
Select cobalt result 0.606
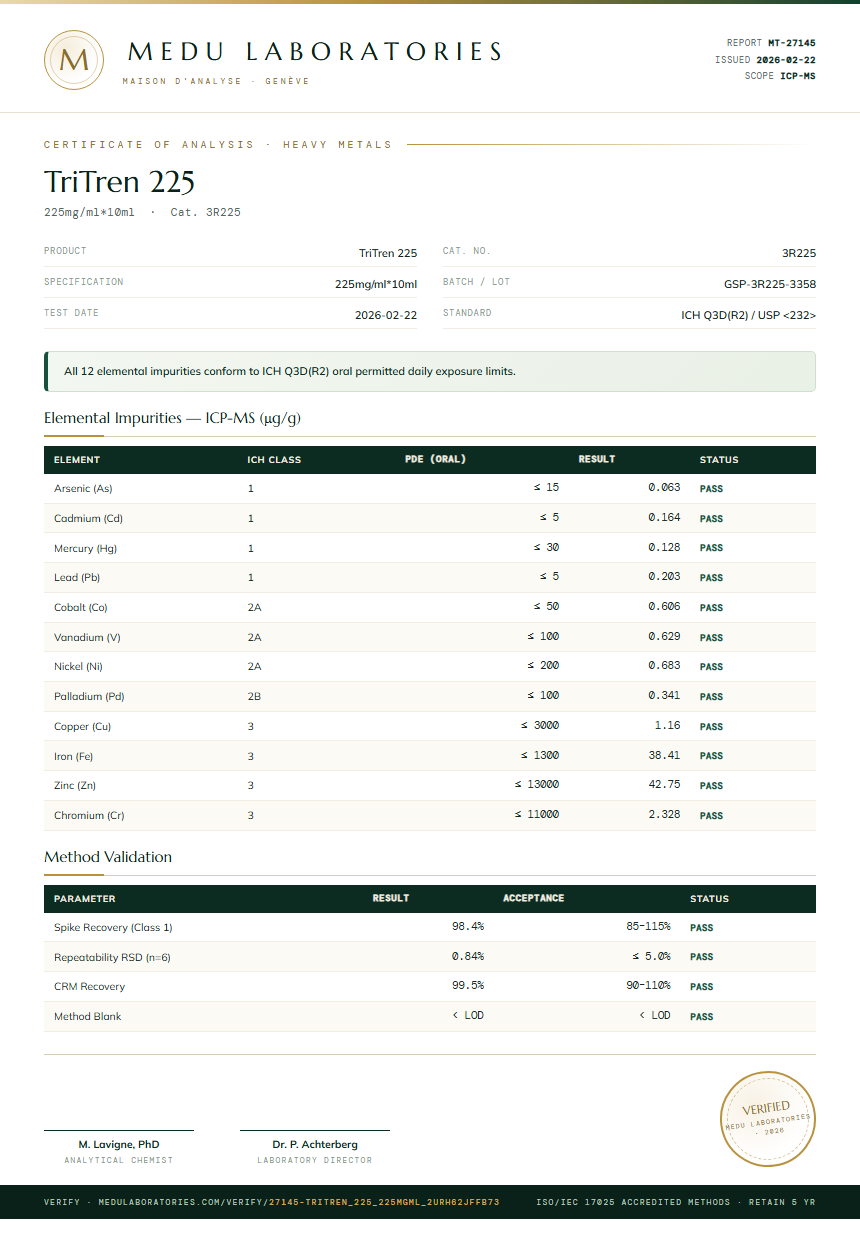[x=664, y=606]
